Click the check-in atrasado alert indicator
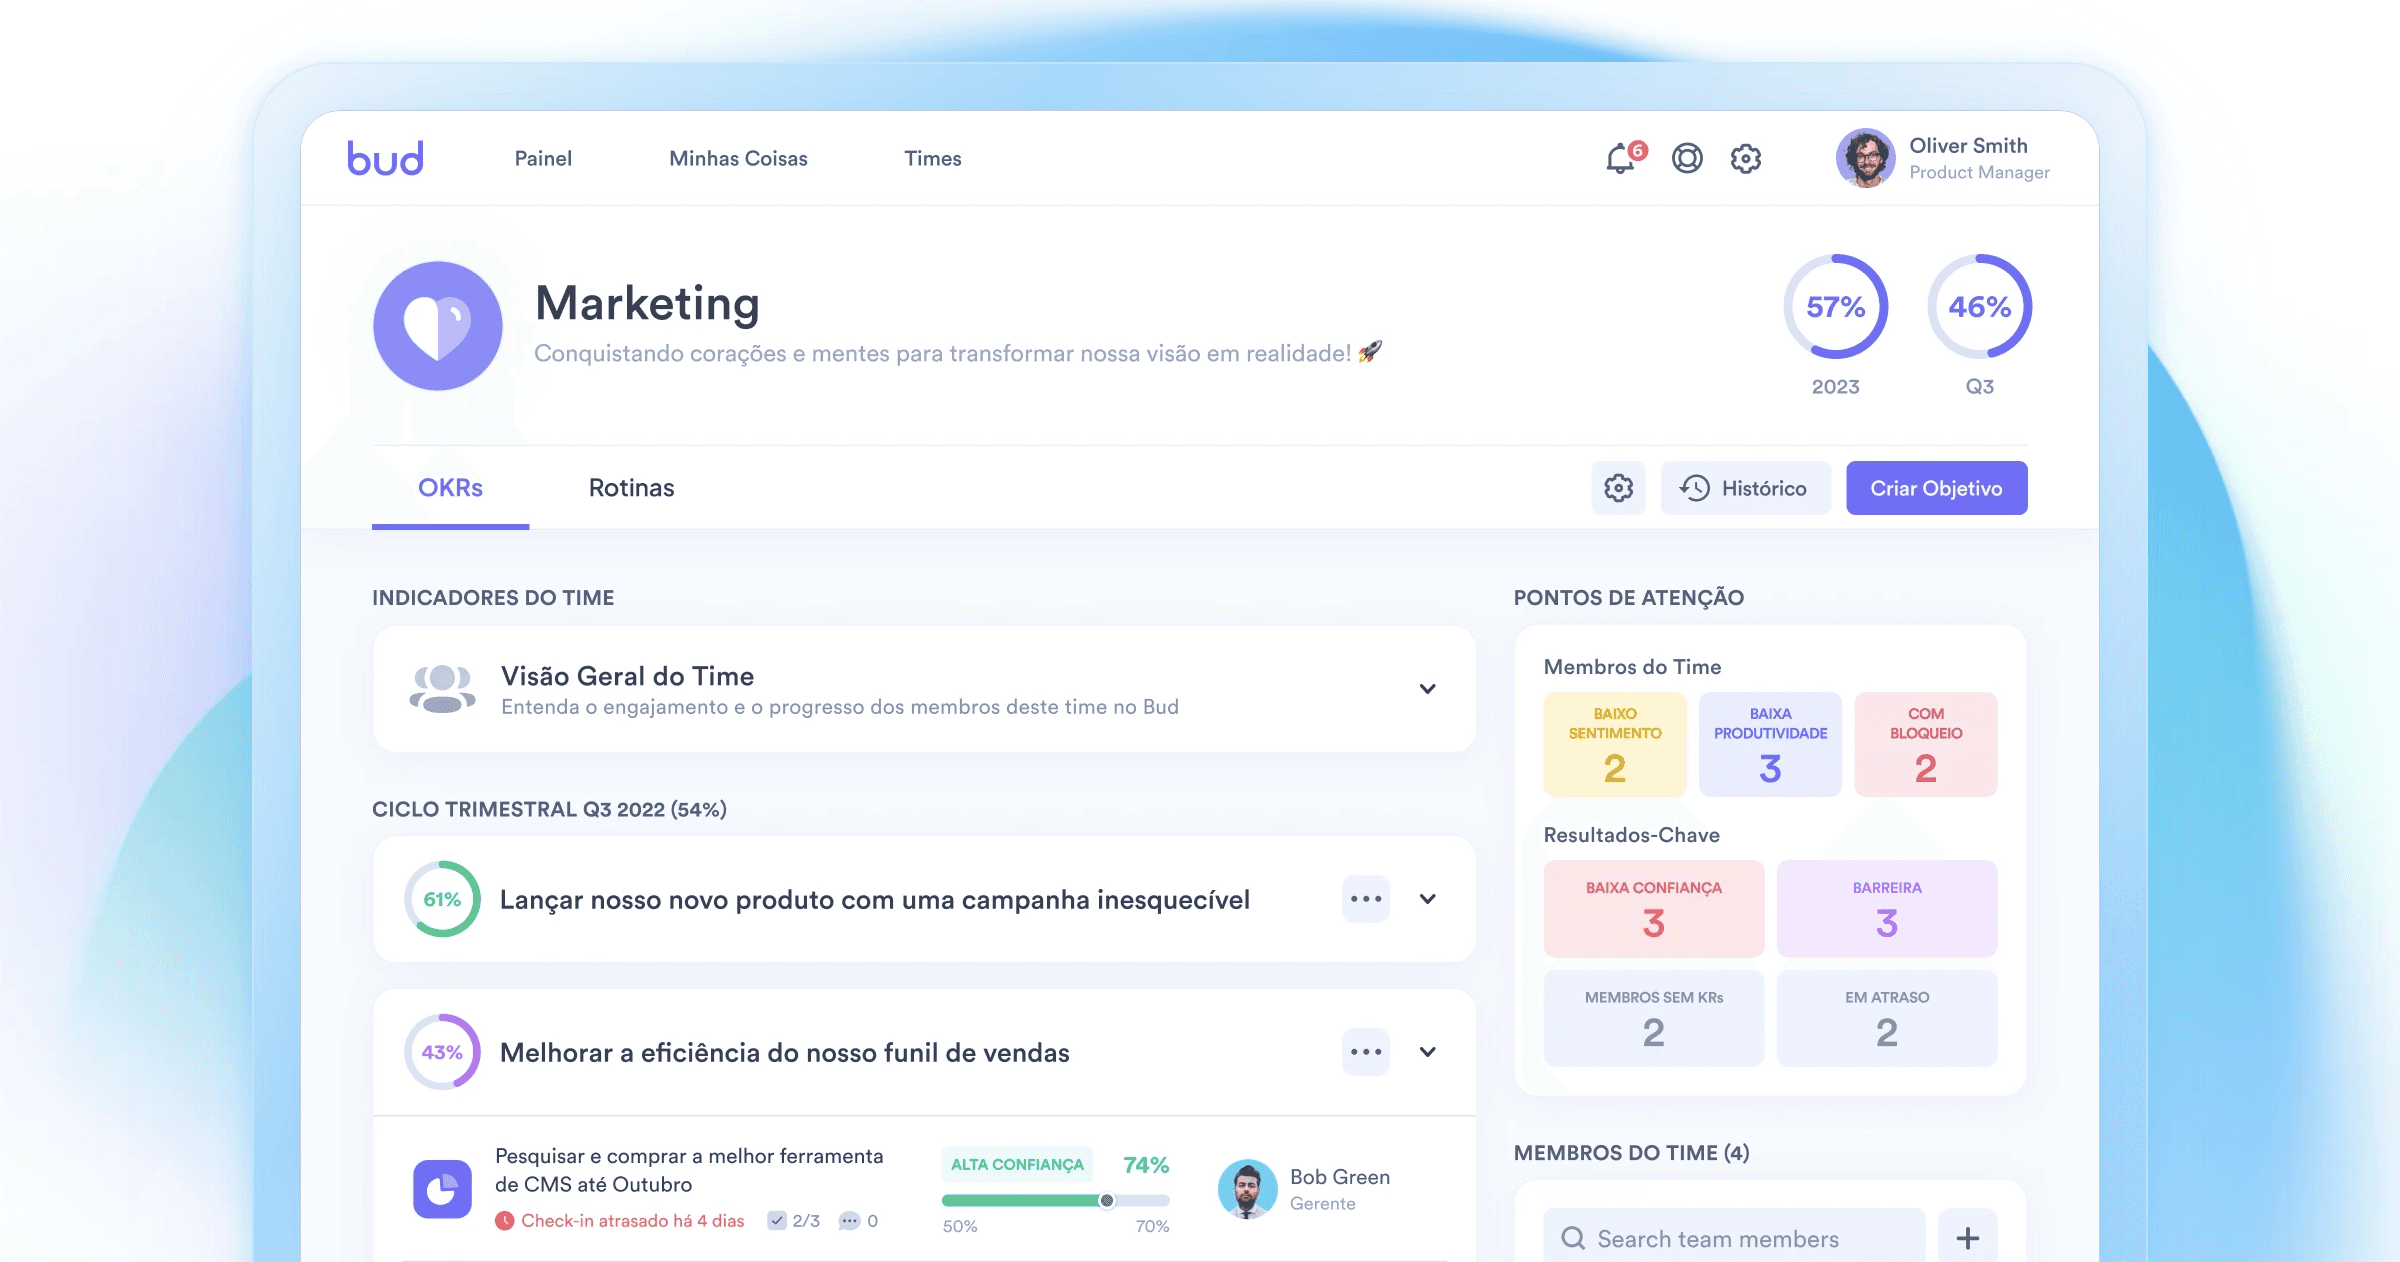The height and width of the screenshot is (1262, 2400). click(x=506, y=1220)
